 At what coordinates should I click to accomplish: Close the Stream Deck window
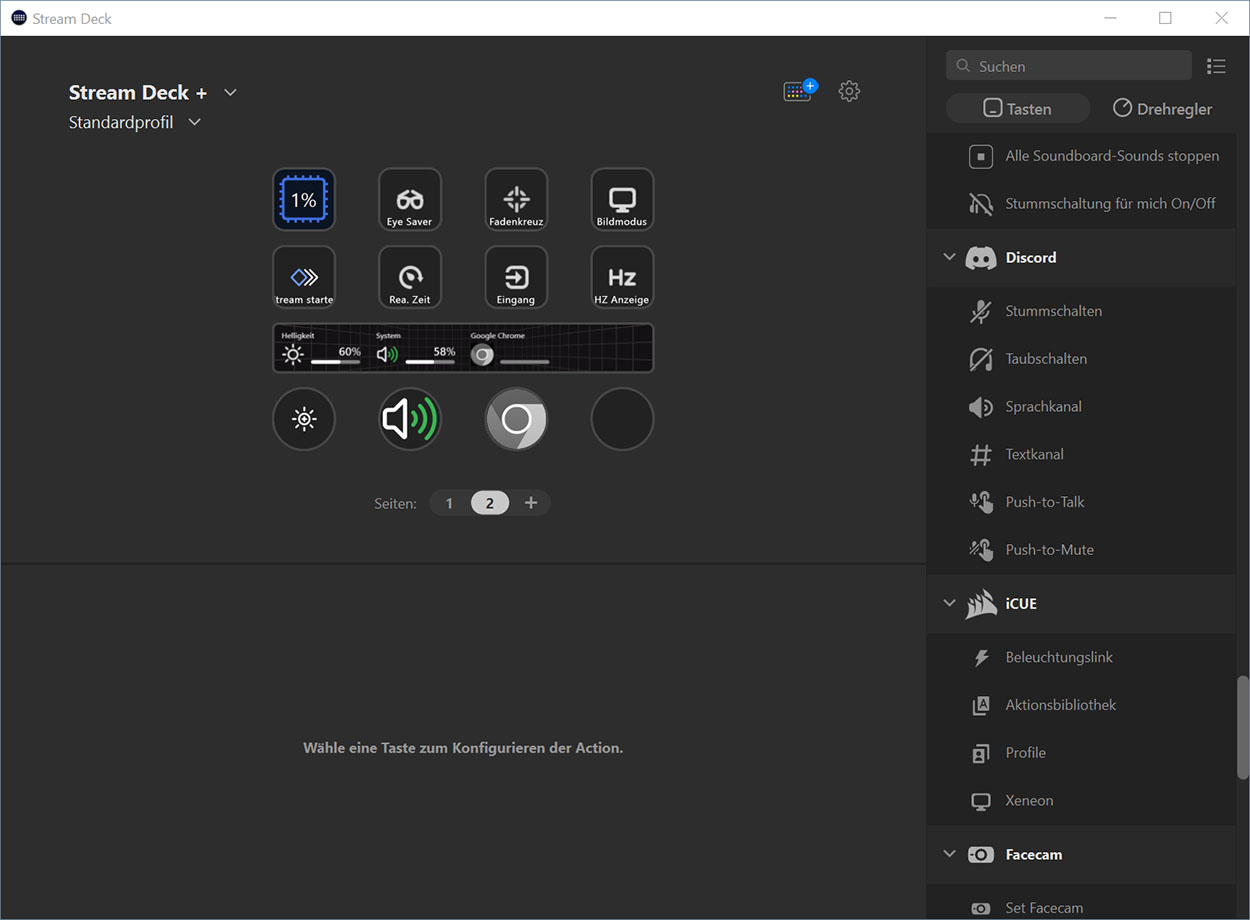pyautogui.click(x=1221, y=18)
